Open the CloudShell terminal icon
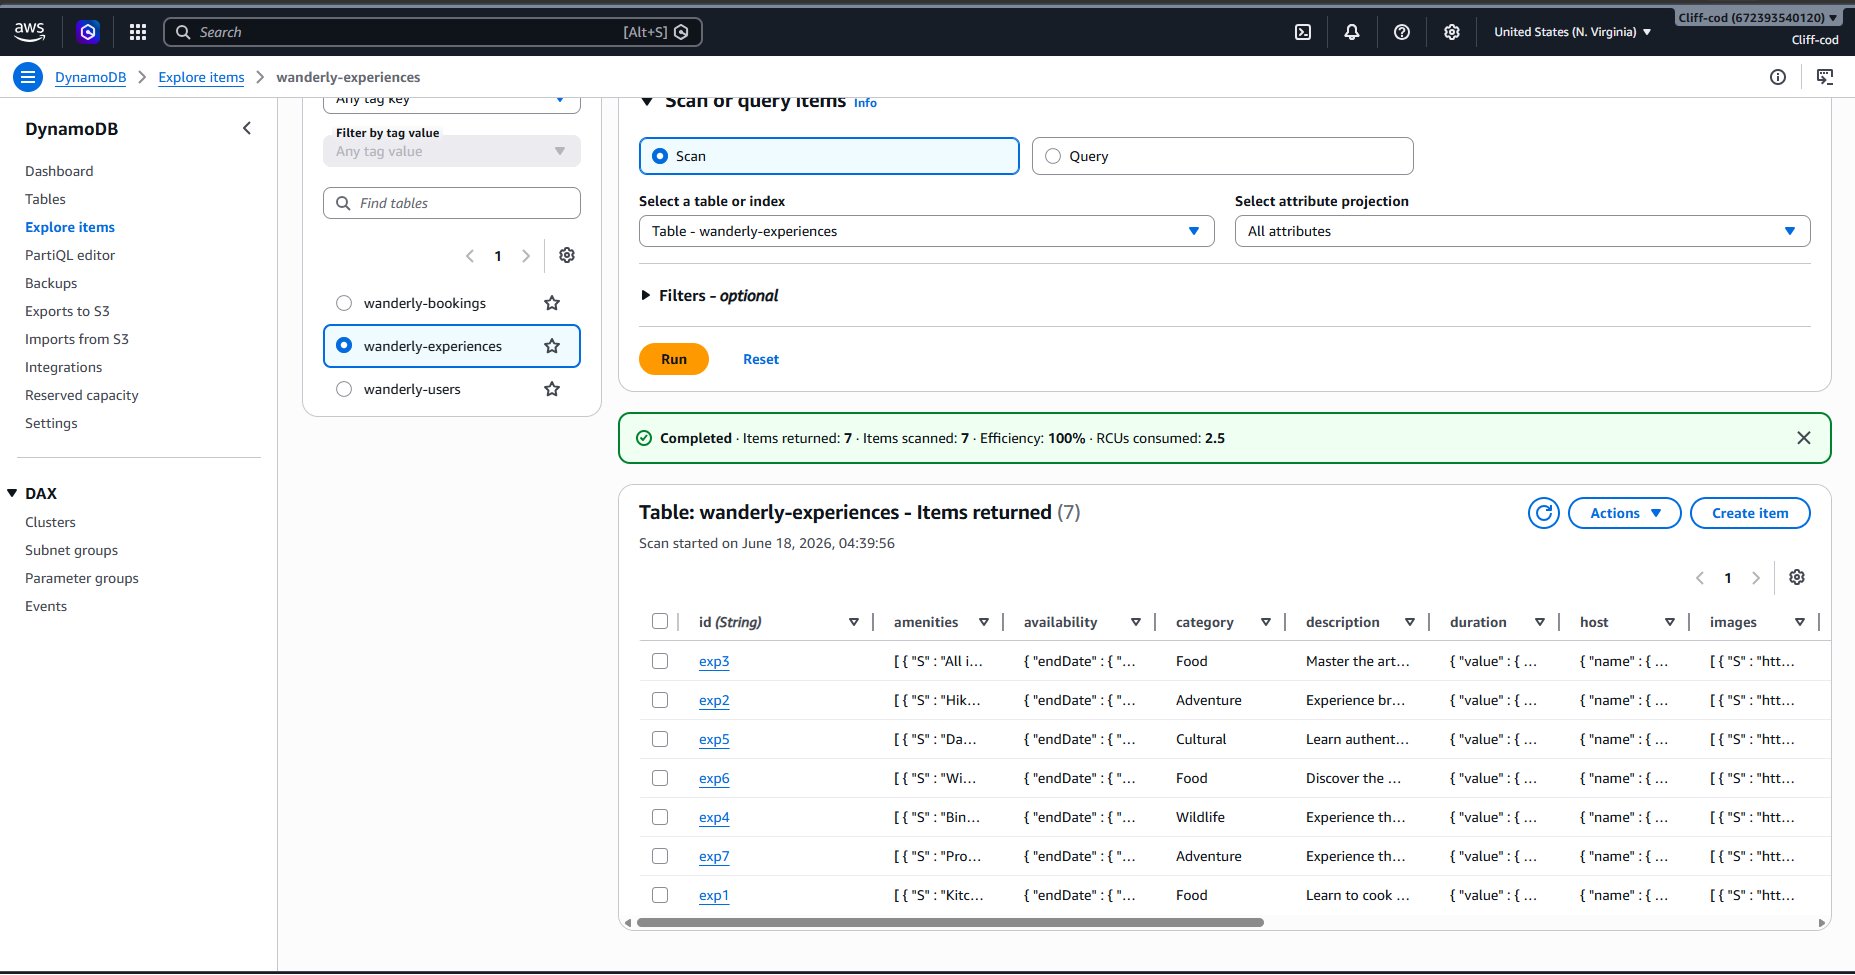 pyautogui.click(x=1303, y=32)
